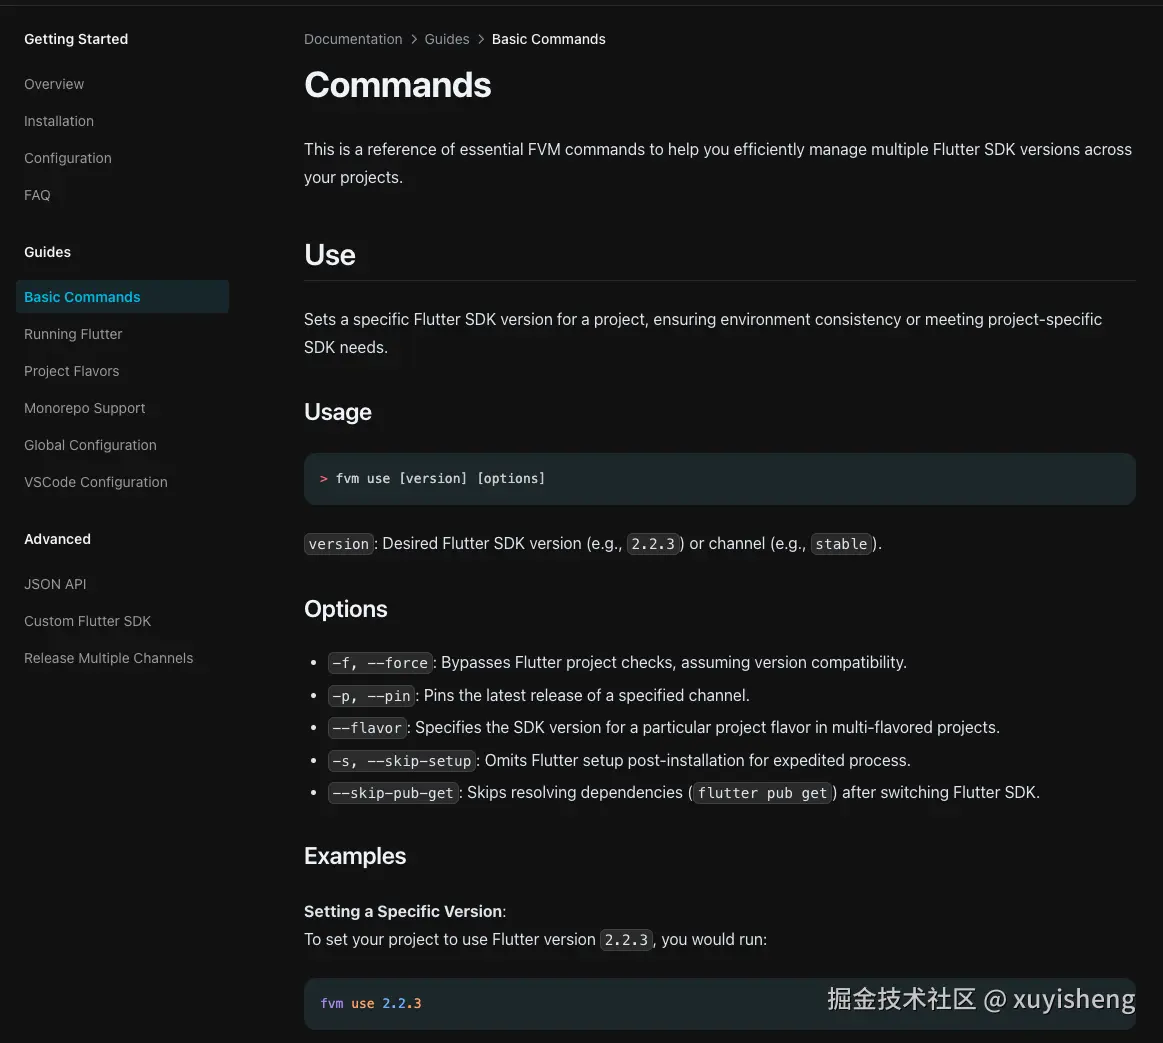The height and width of the screenshot is (1043, 1163).
Task: Go to the Installation guide
Action: pyautogui.click(x=59, y=121)
